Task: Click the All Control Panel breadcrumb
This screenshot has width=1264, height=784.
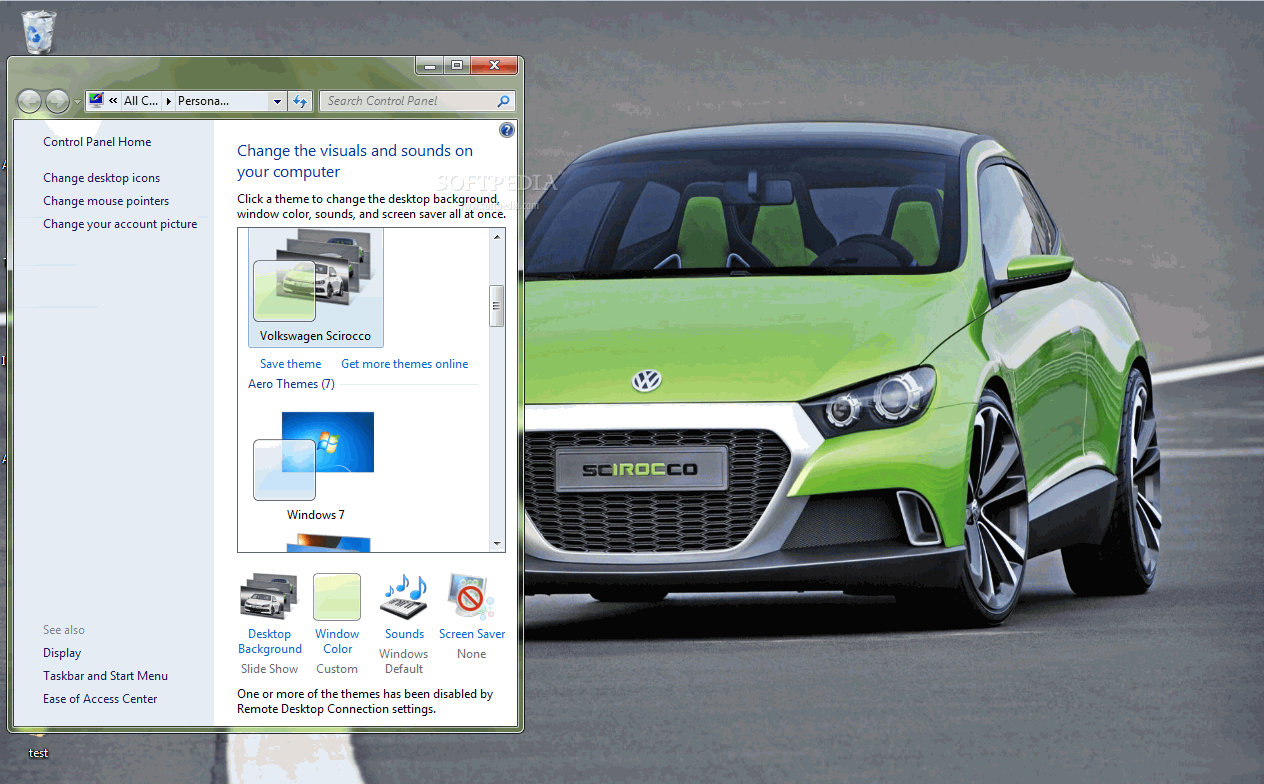Action: (x=141, y=101)
